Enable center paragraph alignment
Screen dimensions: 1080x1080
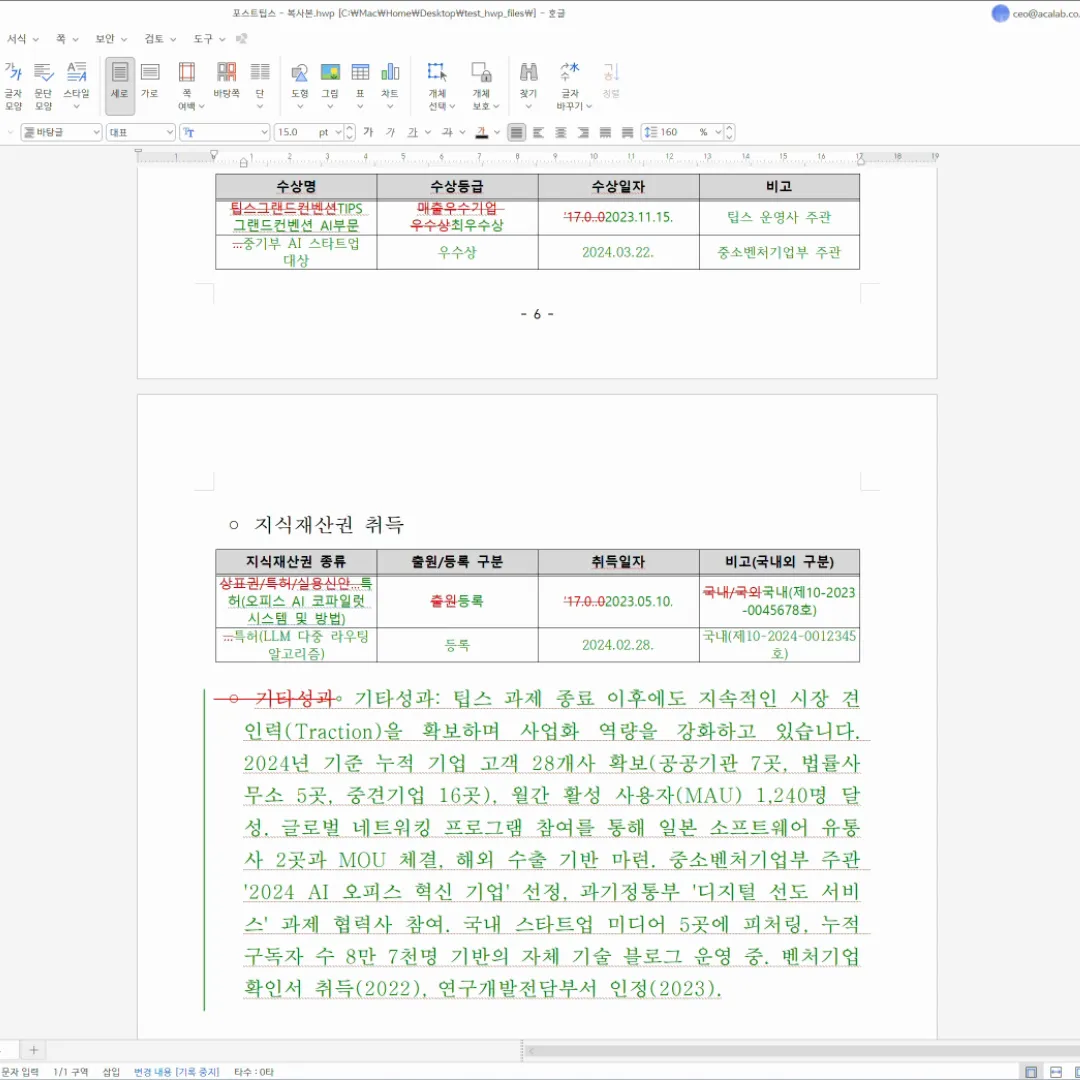click(x=561, y=132)
